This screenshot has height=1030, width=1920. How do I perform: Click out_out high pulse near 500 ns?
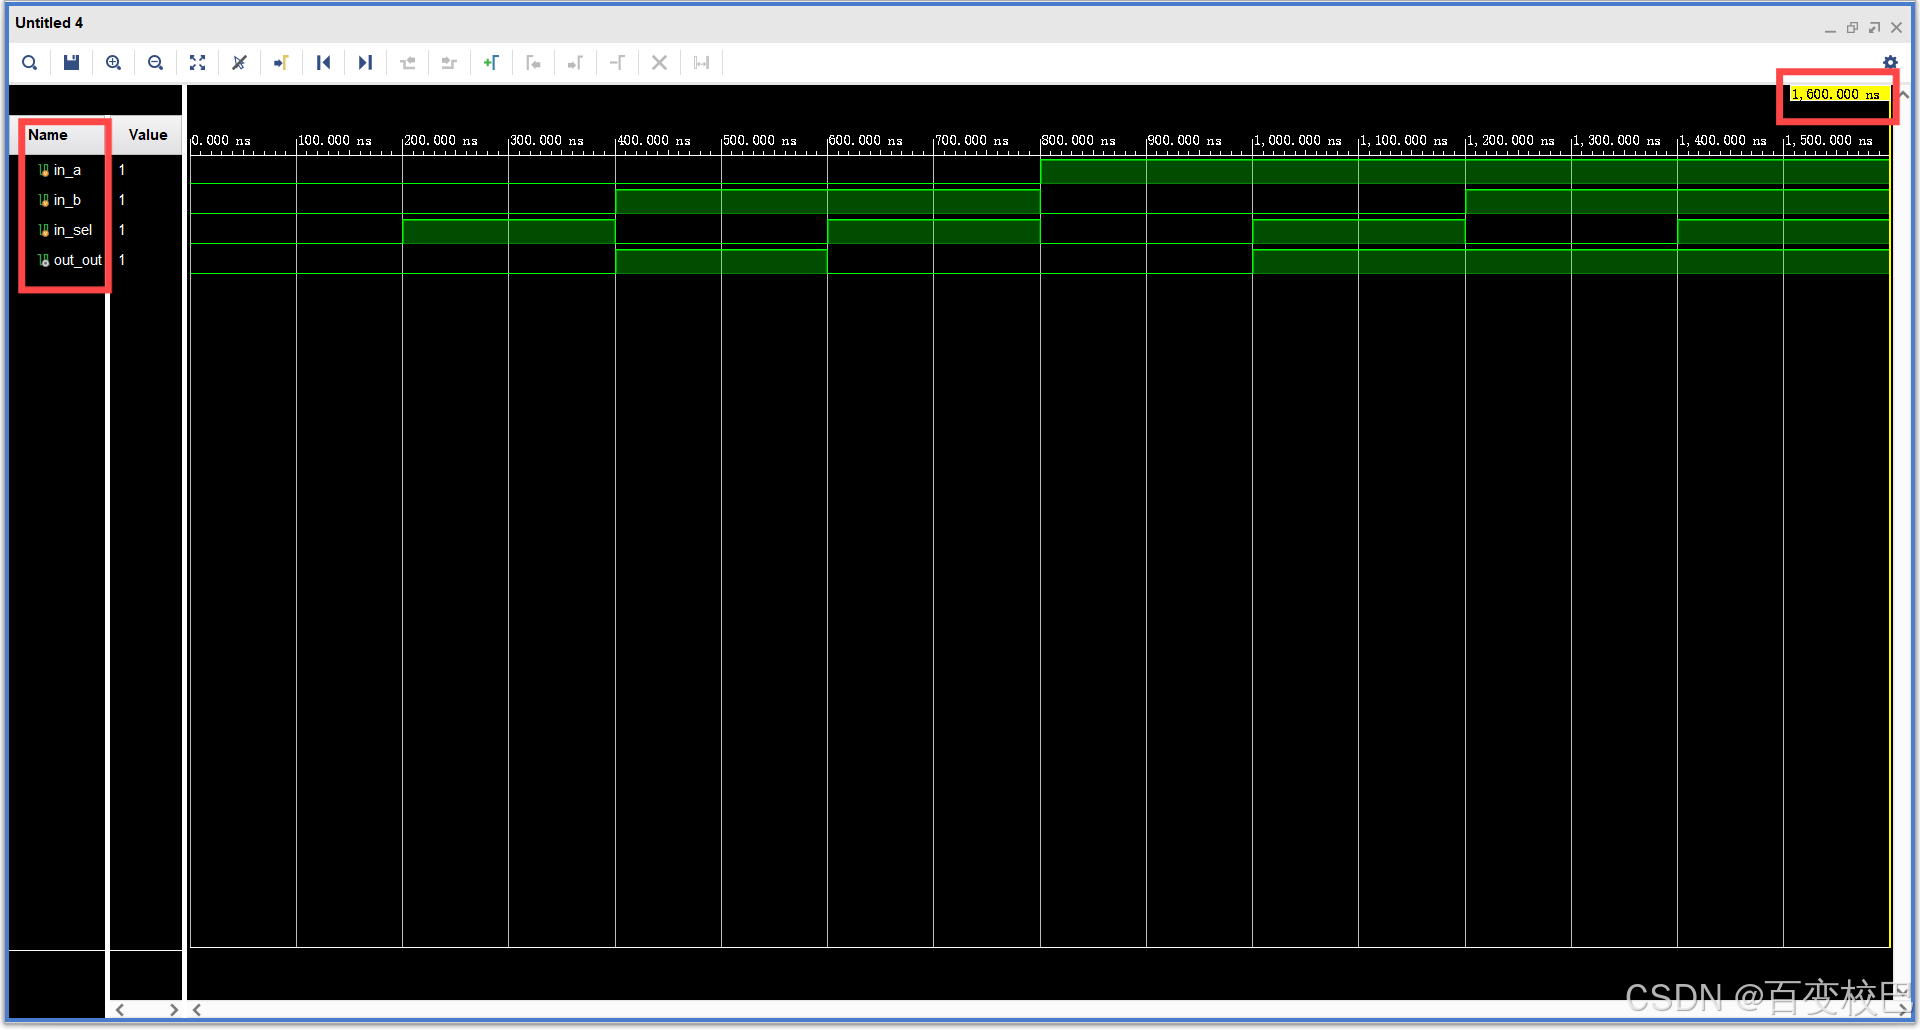tap(721, 261)
